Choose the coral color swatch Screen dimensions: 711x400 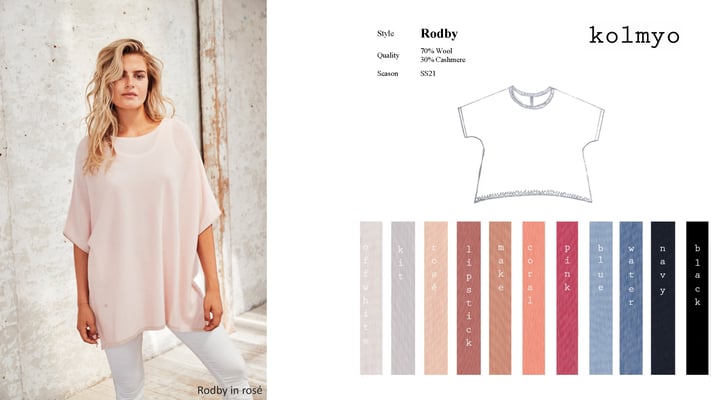pyautogui.click(x=534, y=298)
